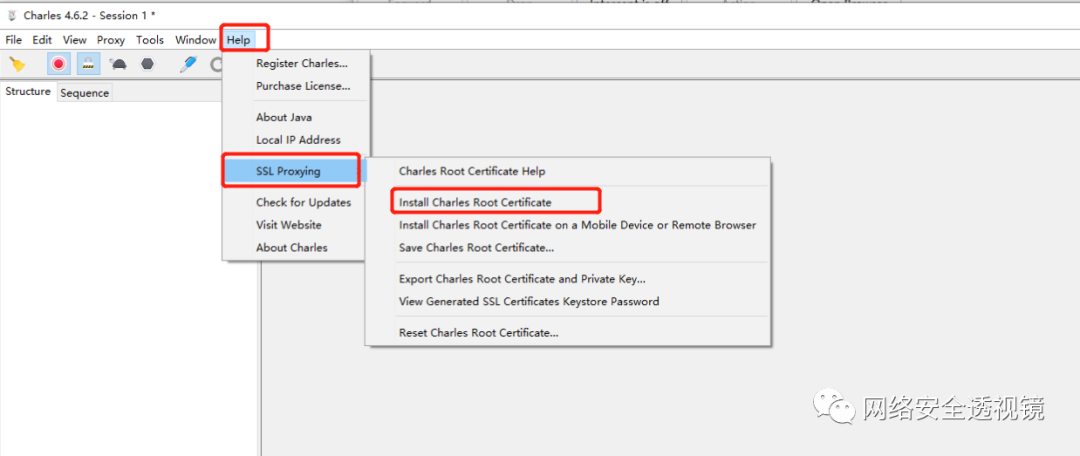Open the Window menu

[196, 40]
